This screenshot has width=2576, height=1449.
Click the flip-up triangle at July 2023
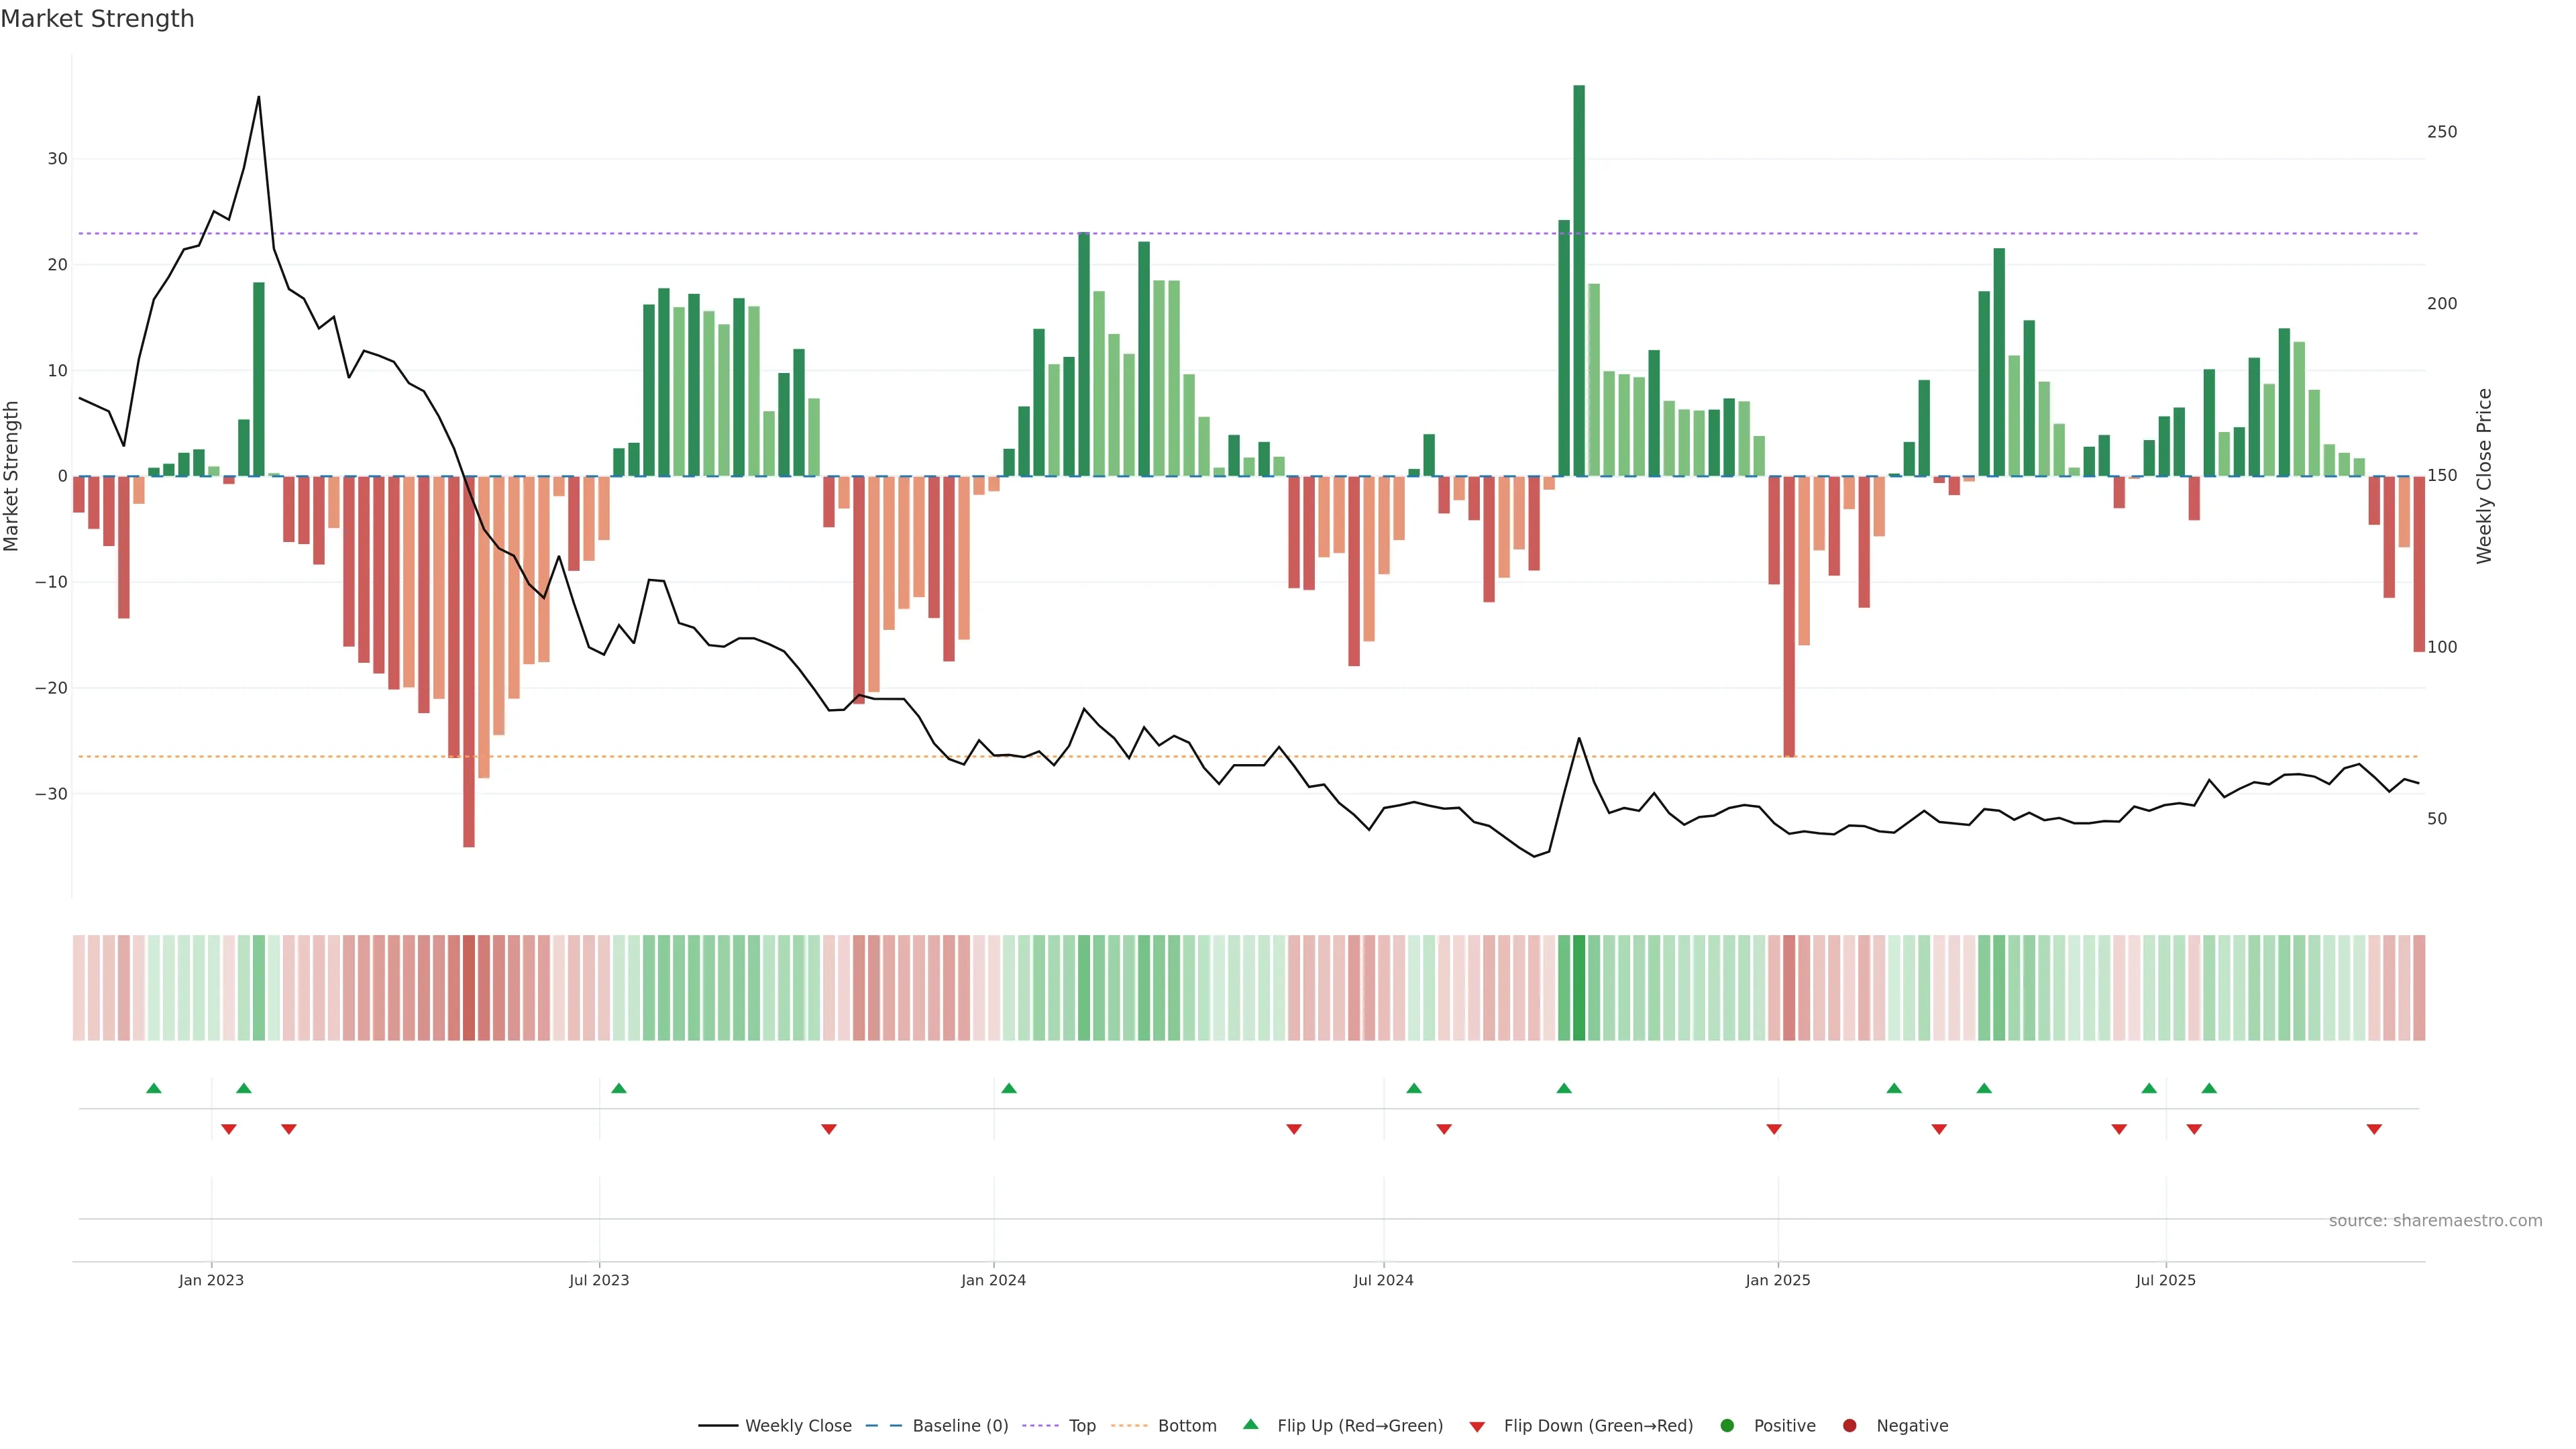tap(619, 1088)
